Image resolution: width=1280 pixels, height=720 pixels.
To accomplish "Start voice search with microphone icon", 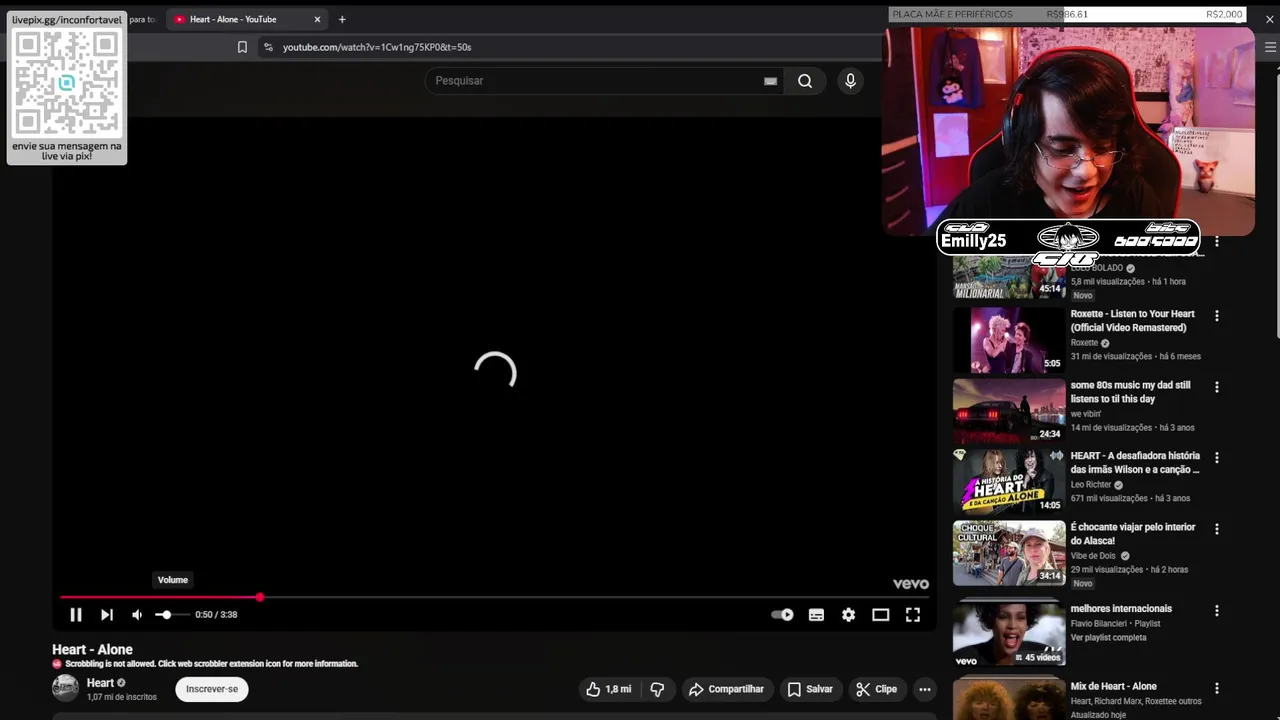I will pyautogui.click(x=850, y=81).
